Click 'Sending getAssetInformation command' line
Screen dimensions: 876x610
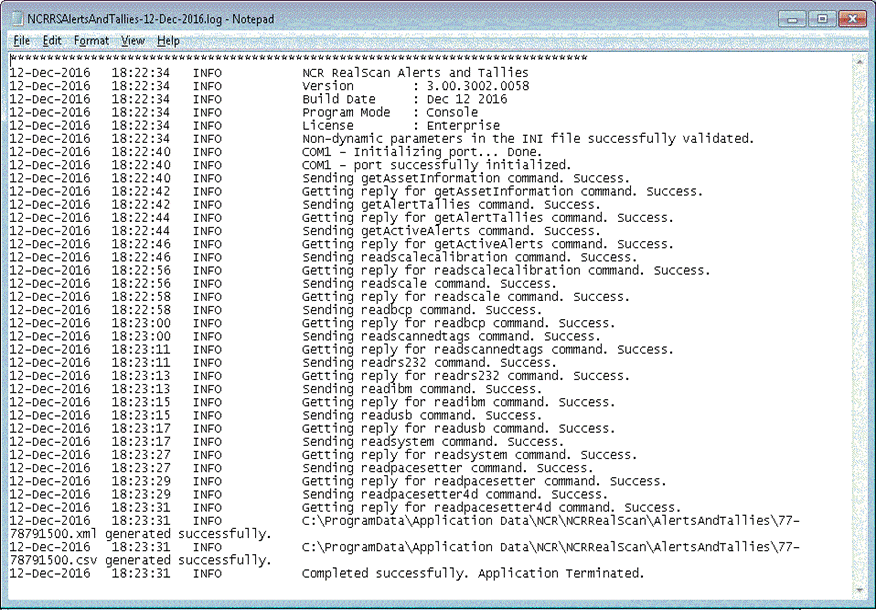coord(466,178)
